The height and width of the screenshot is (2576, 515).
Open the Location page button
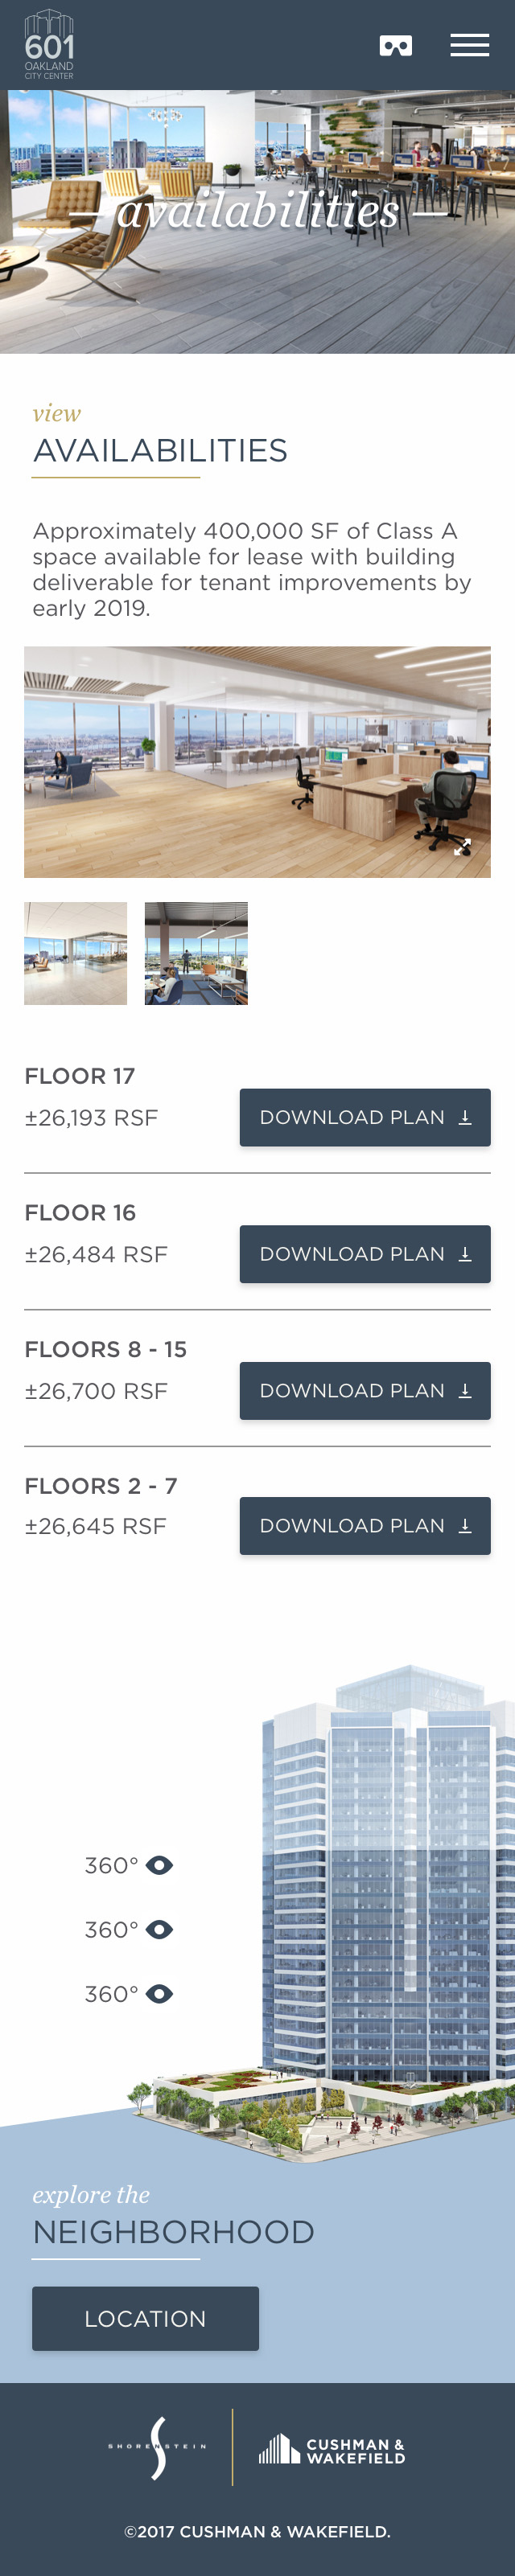coord(145,2318)
